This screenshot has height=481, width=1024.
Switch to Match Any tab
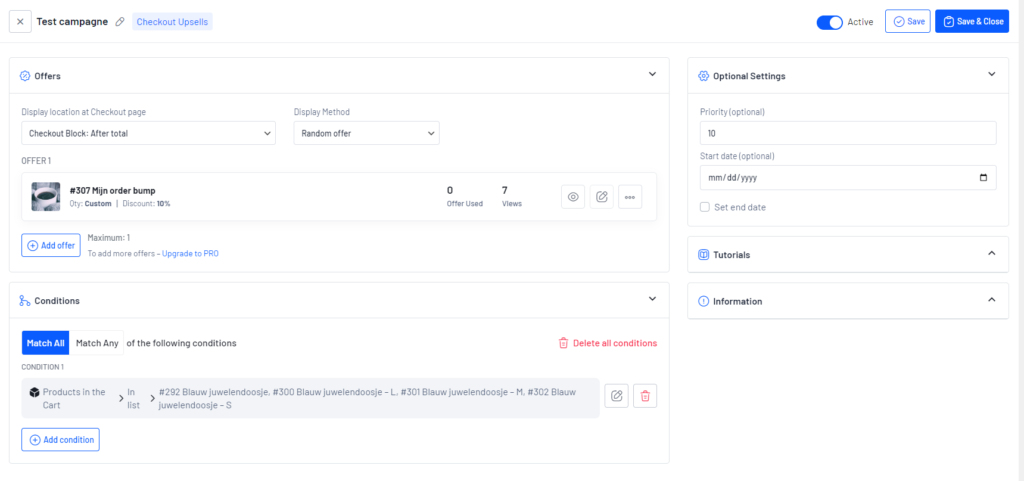(97, 343)
